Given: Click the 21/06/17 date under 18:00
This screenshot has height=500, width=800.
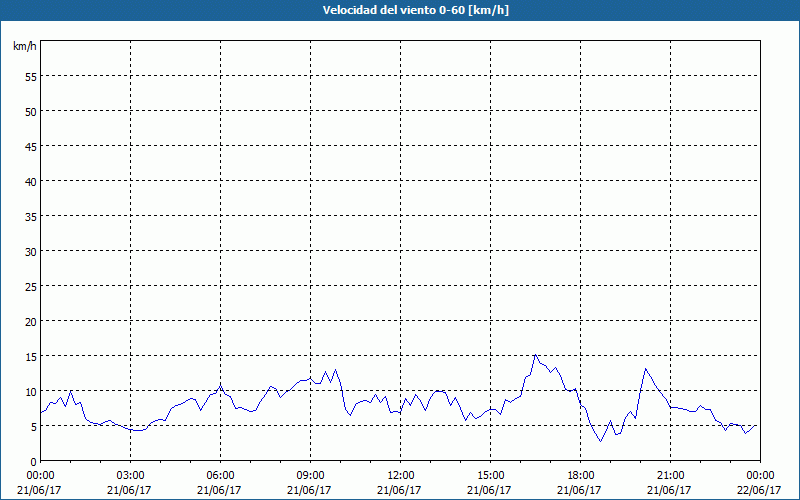Looking at the screenshot, I should click(x=580, y=490).
